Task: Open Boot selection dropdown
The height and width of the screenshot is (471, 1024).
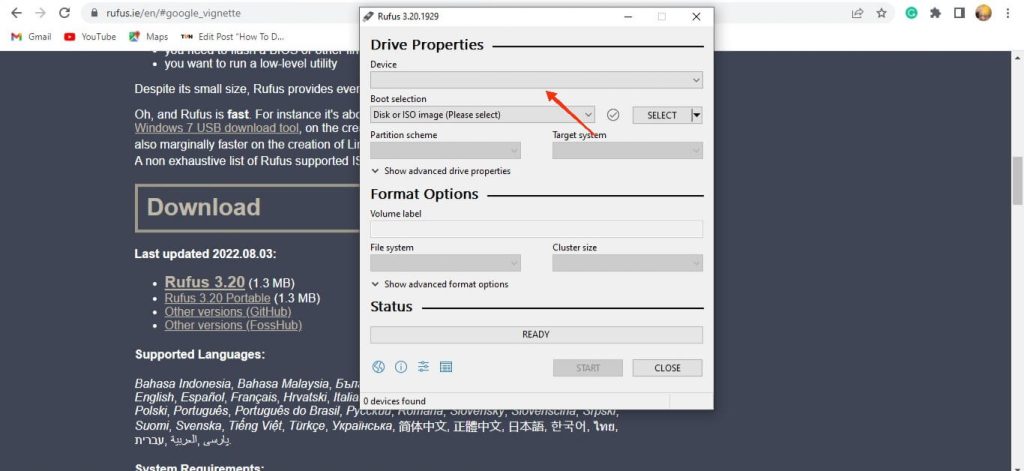Action: (x=482, y=115)
